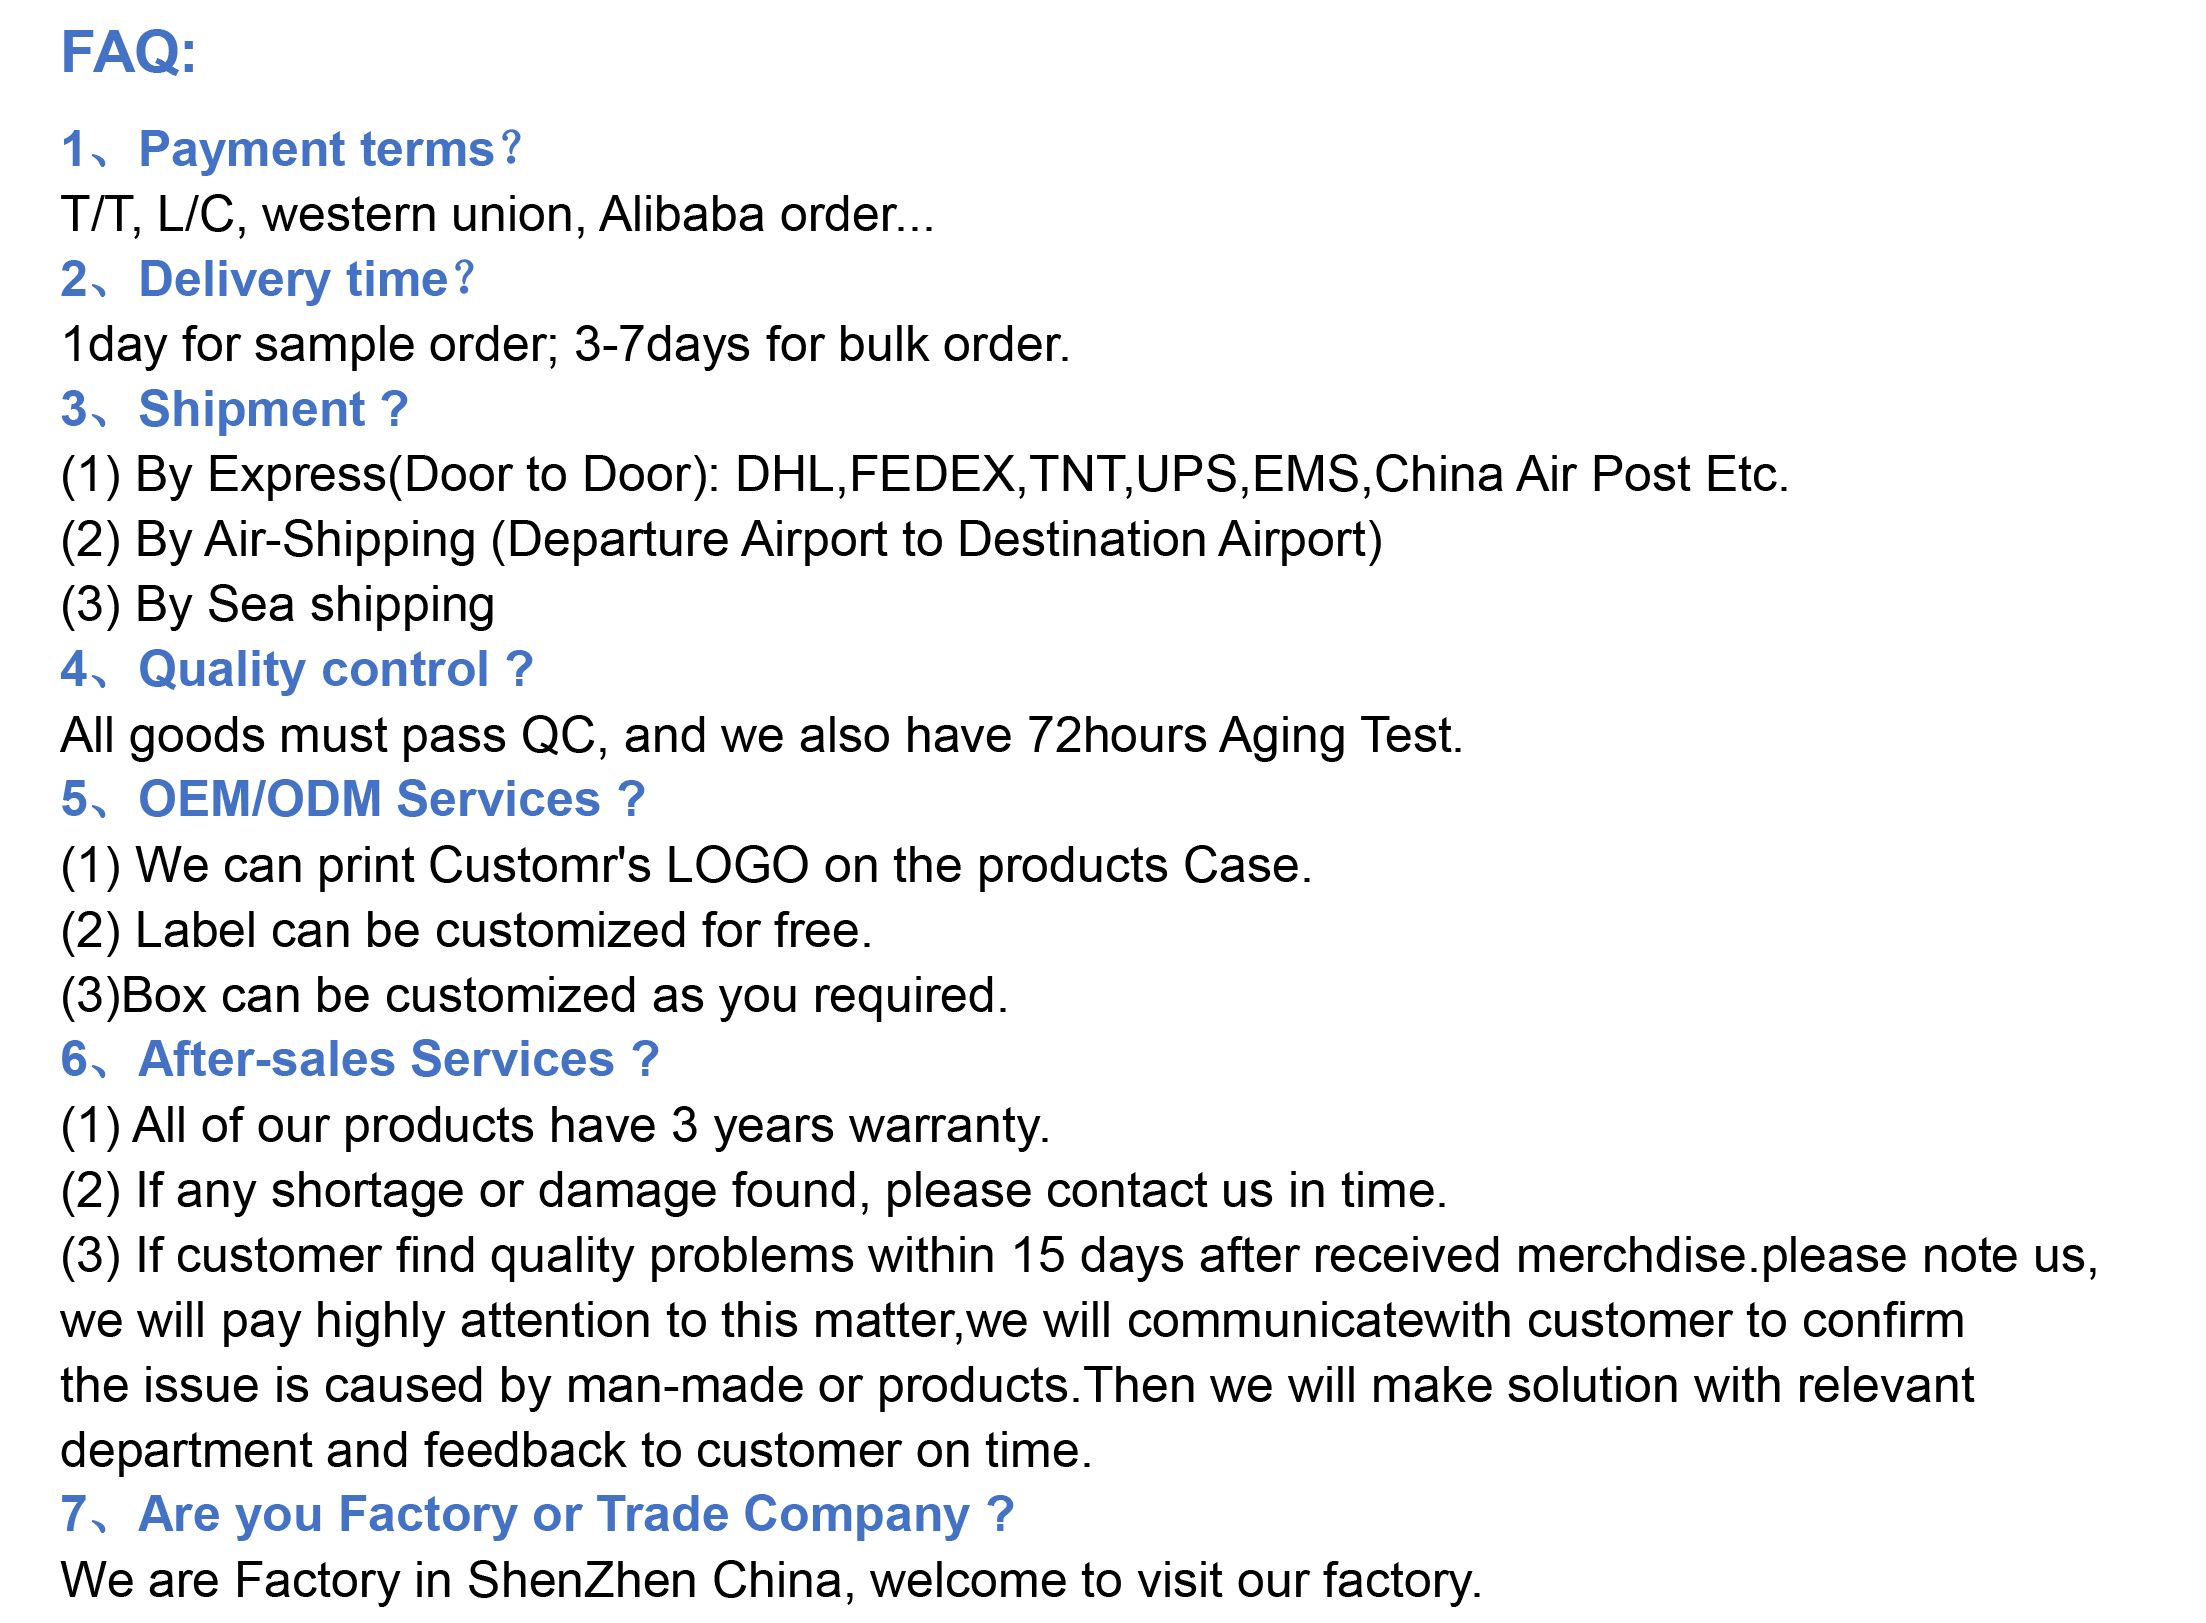This screenshot has height=1623, width=2206.
Task: Open the Shipment question heading
Action: (x=235, y=410)
